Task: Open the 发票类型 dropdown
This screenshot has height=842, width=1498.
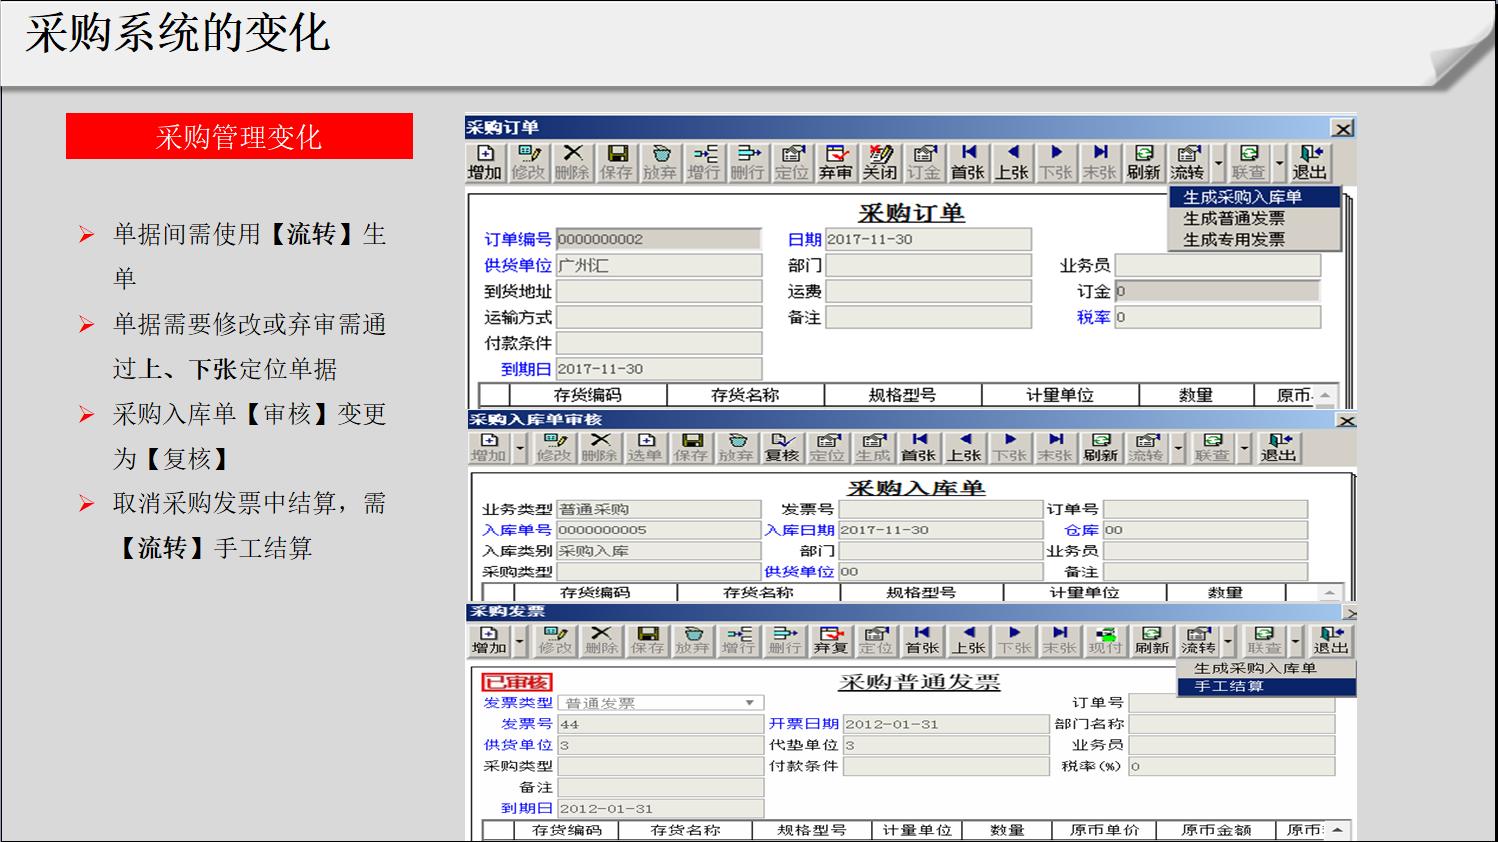Action: pos(749,703)
